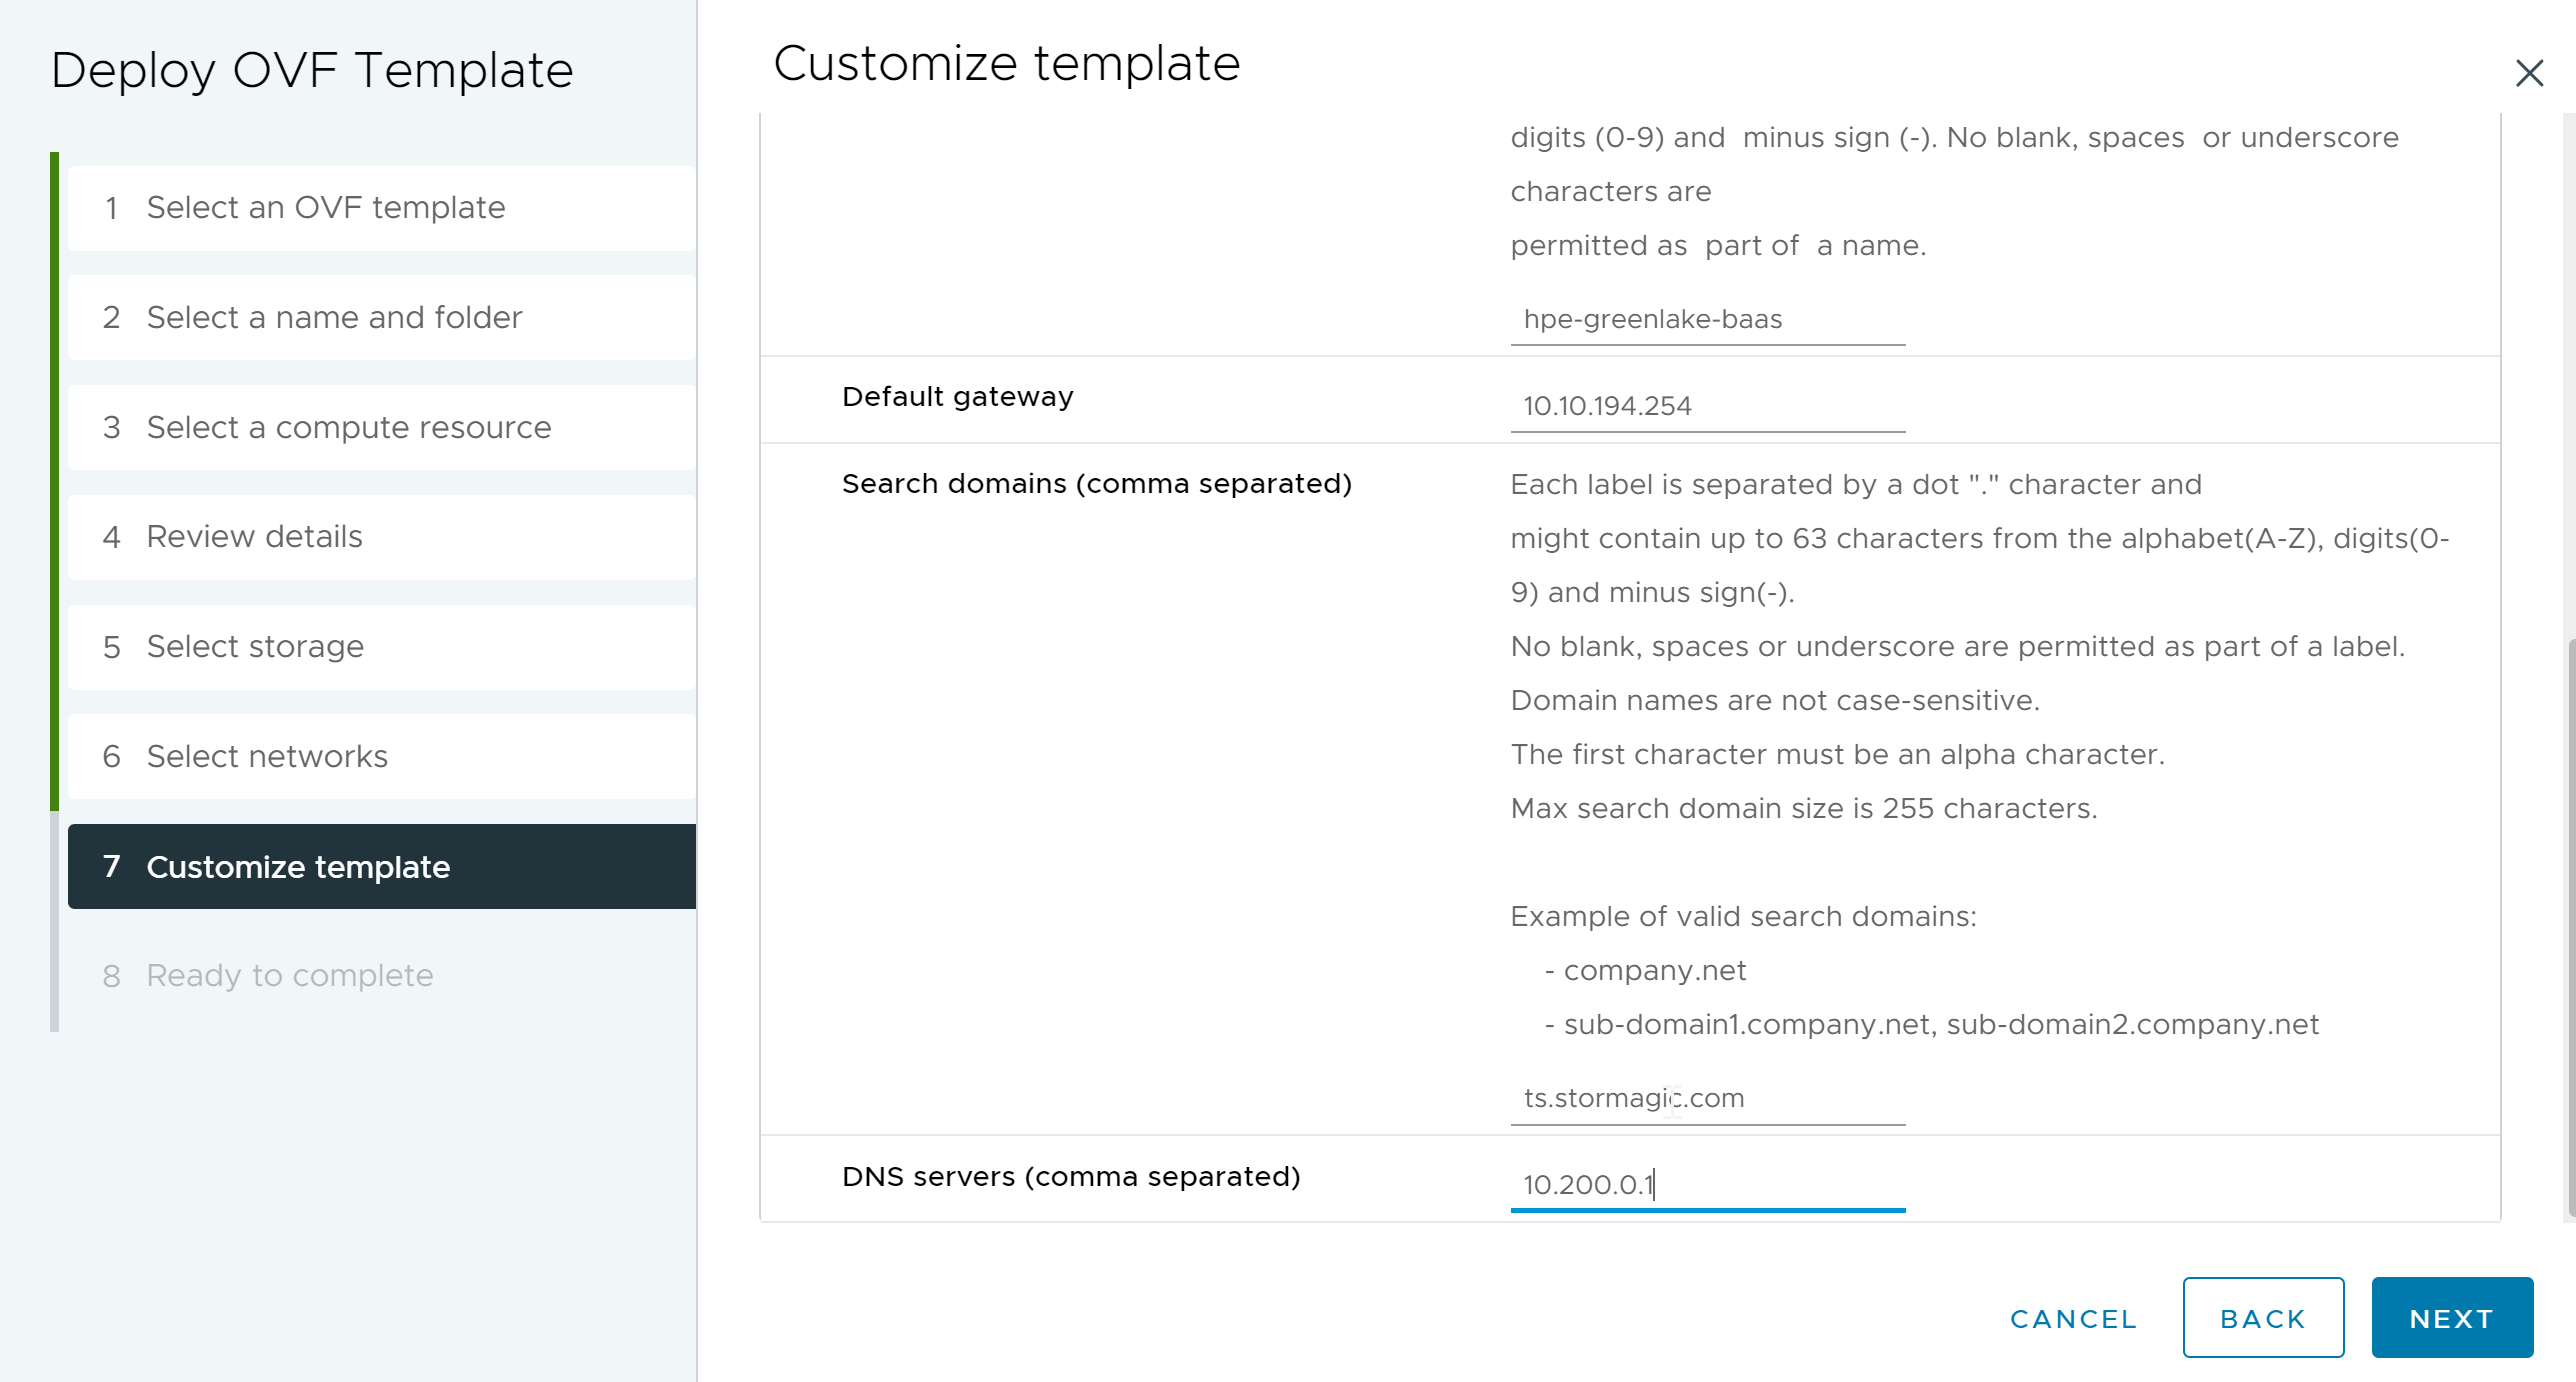Click the Customize template heading
2576x1382 pixels.
coord(1006,64)
